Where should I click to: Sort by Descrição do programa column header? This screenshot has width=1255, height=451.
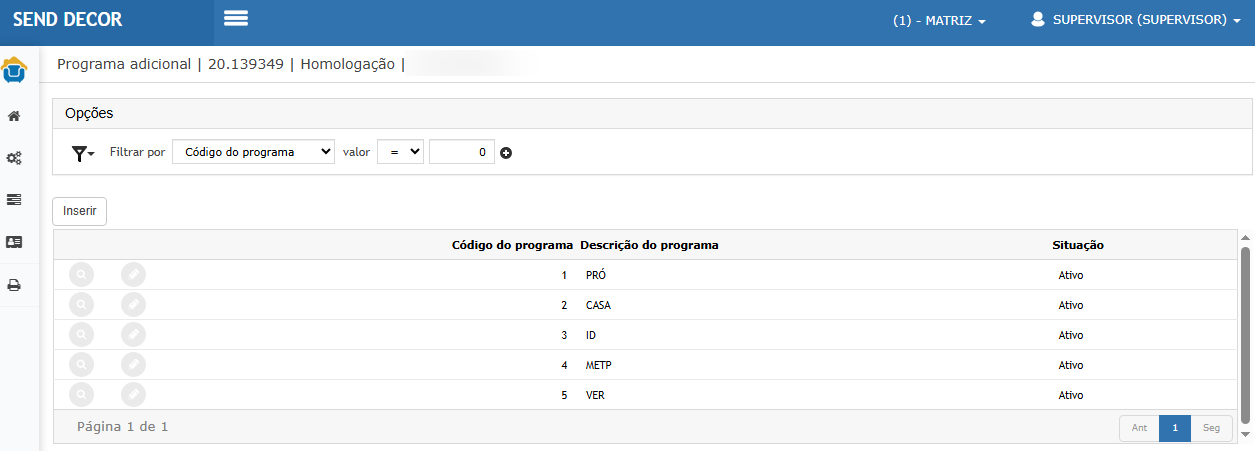(x=650, y=245)
